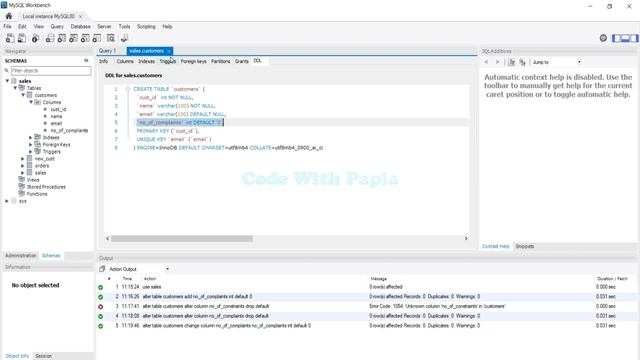Switch to the Foreign keys tab

(193, 61)
